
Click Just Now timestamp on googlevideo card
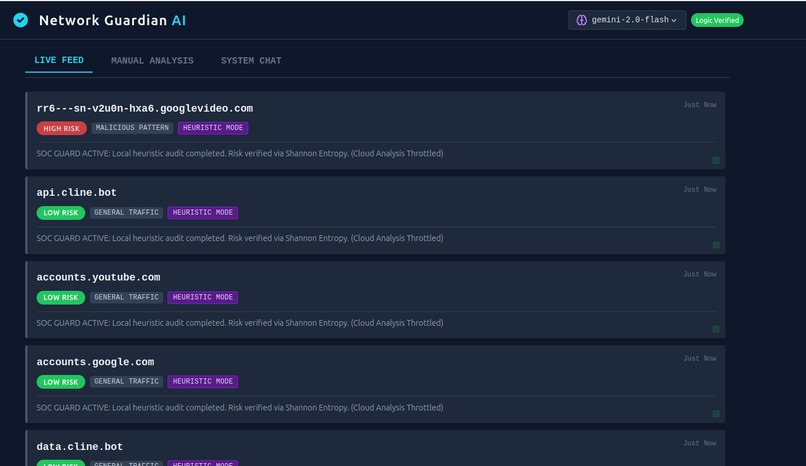tap(700, 105)
